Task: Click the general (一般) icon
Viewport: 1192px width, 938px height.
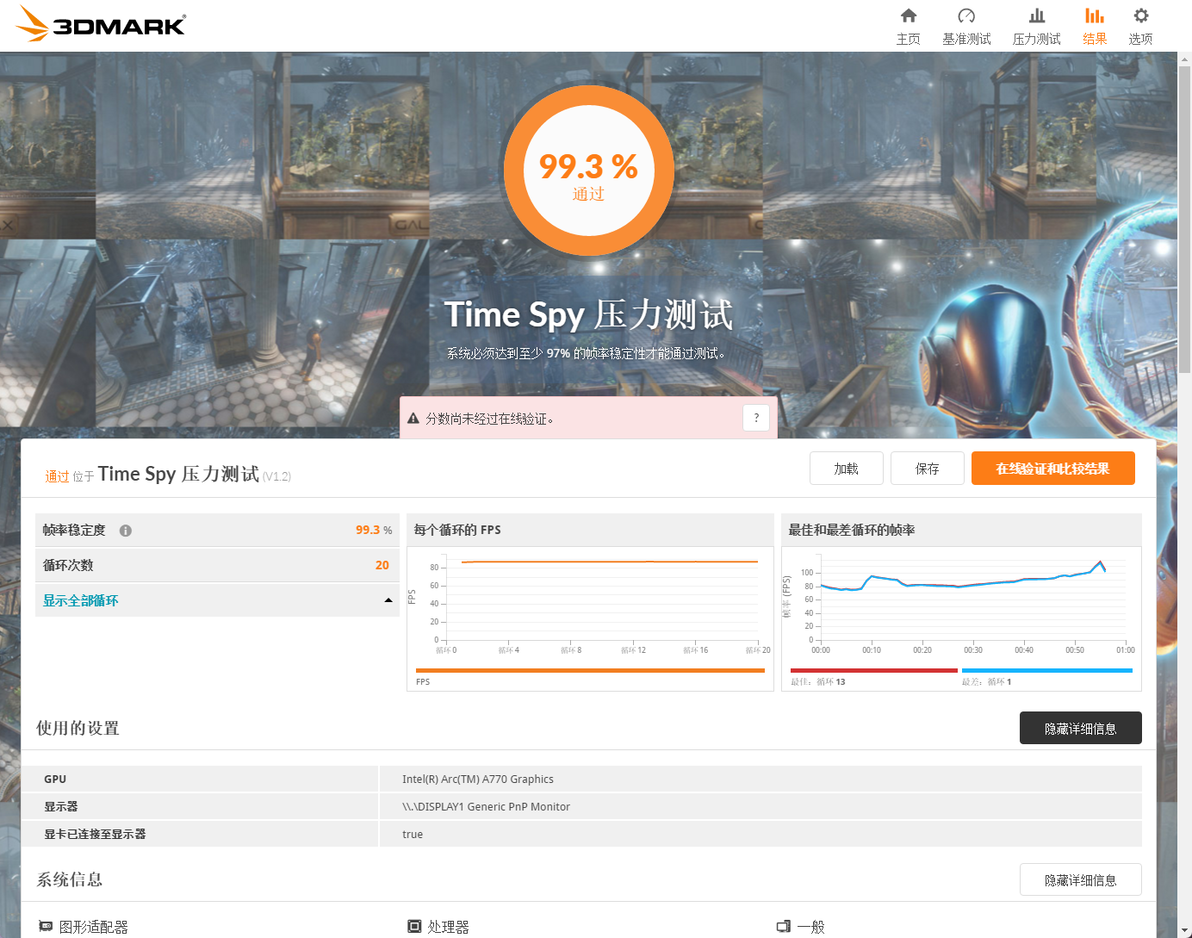Action: coord(783,926)
